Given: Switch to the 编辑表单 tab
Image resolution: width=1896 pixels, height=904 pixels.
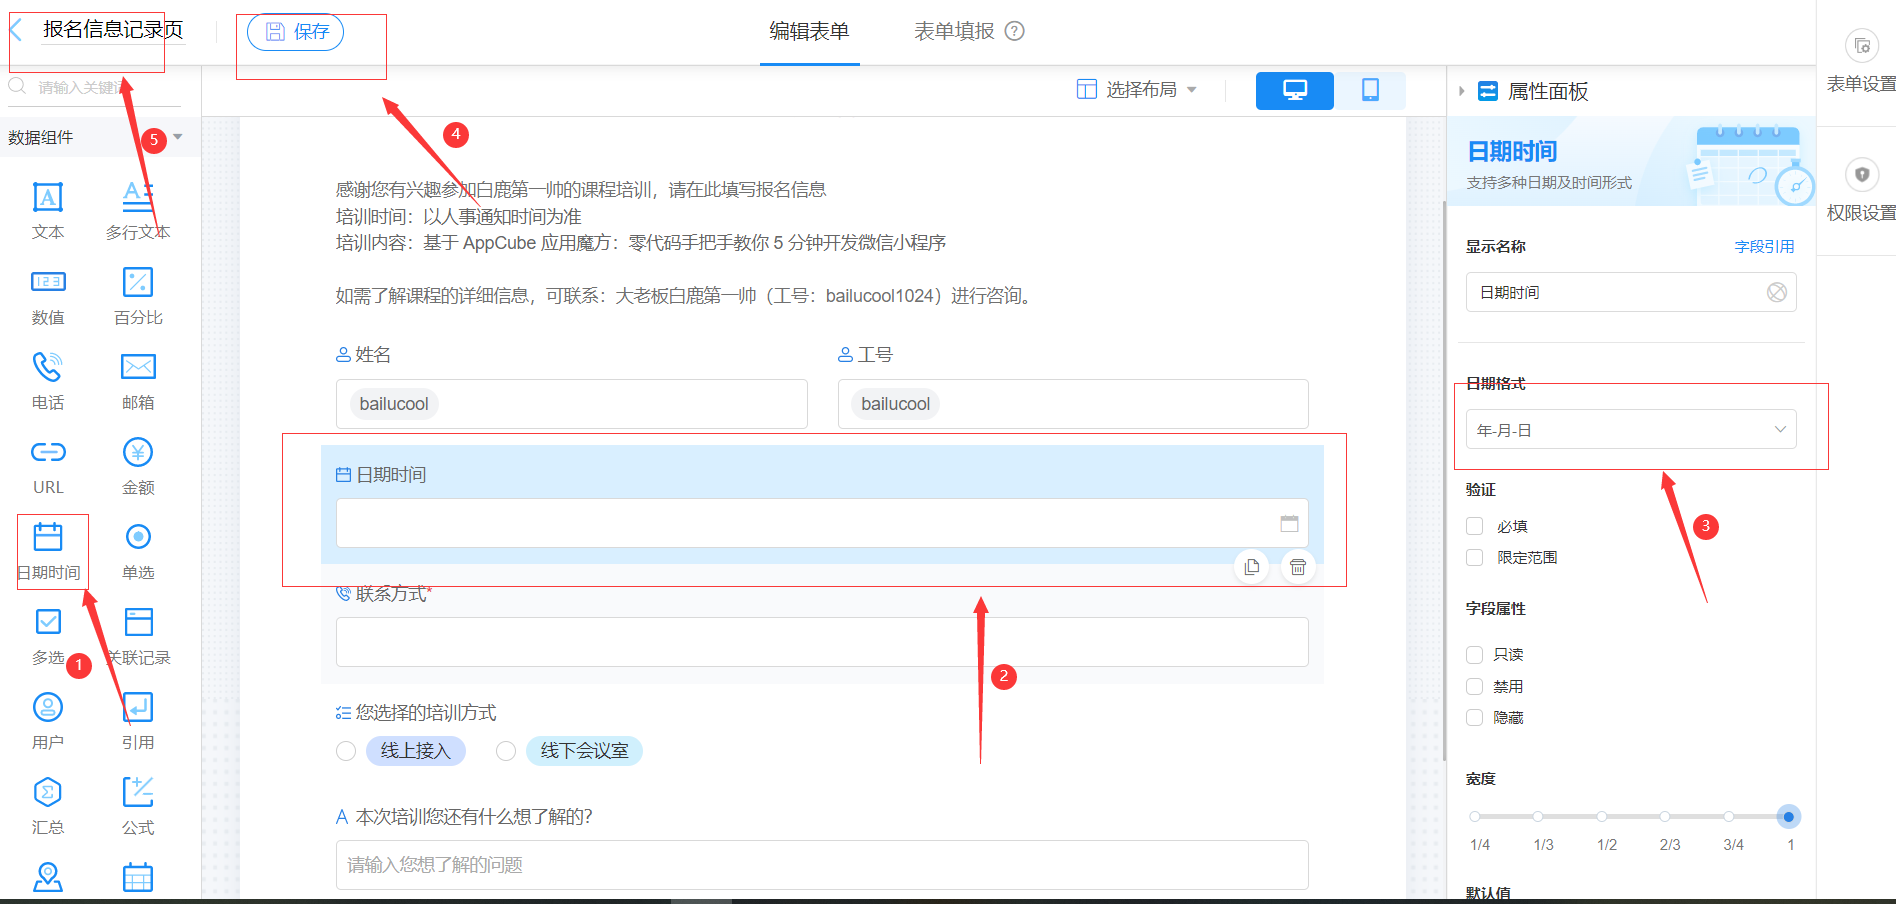Looking at the screenshot, I should click(809, 31).
